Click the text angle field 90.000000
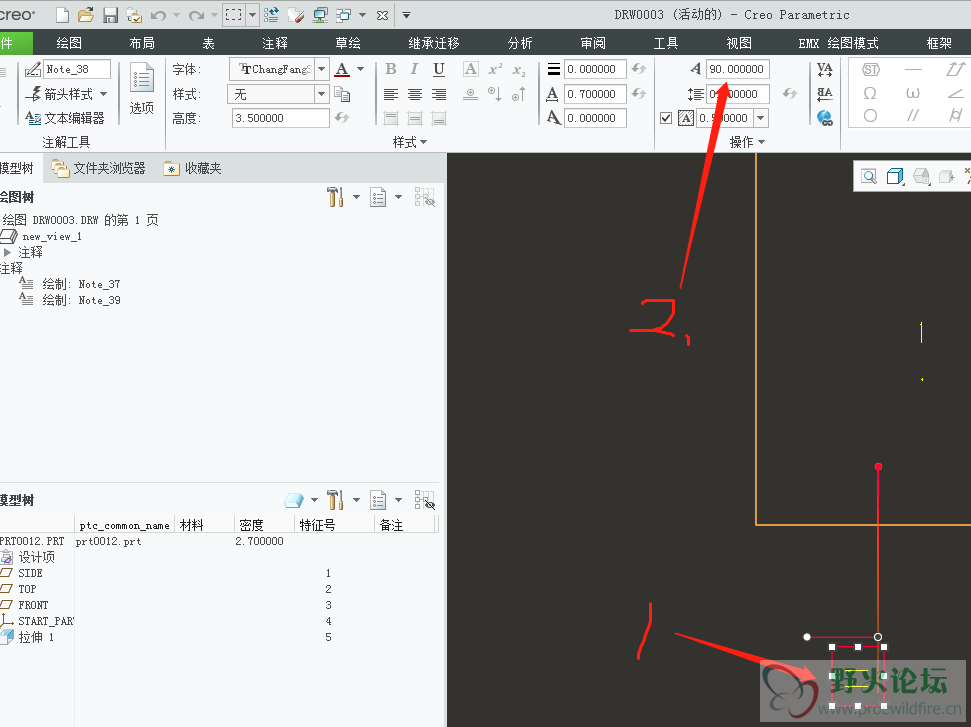This screenshot has height=727, width=971. (x=738, y=69)
